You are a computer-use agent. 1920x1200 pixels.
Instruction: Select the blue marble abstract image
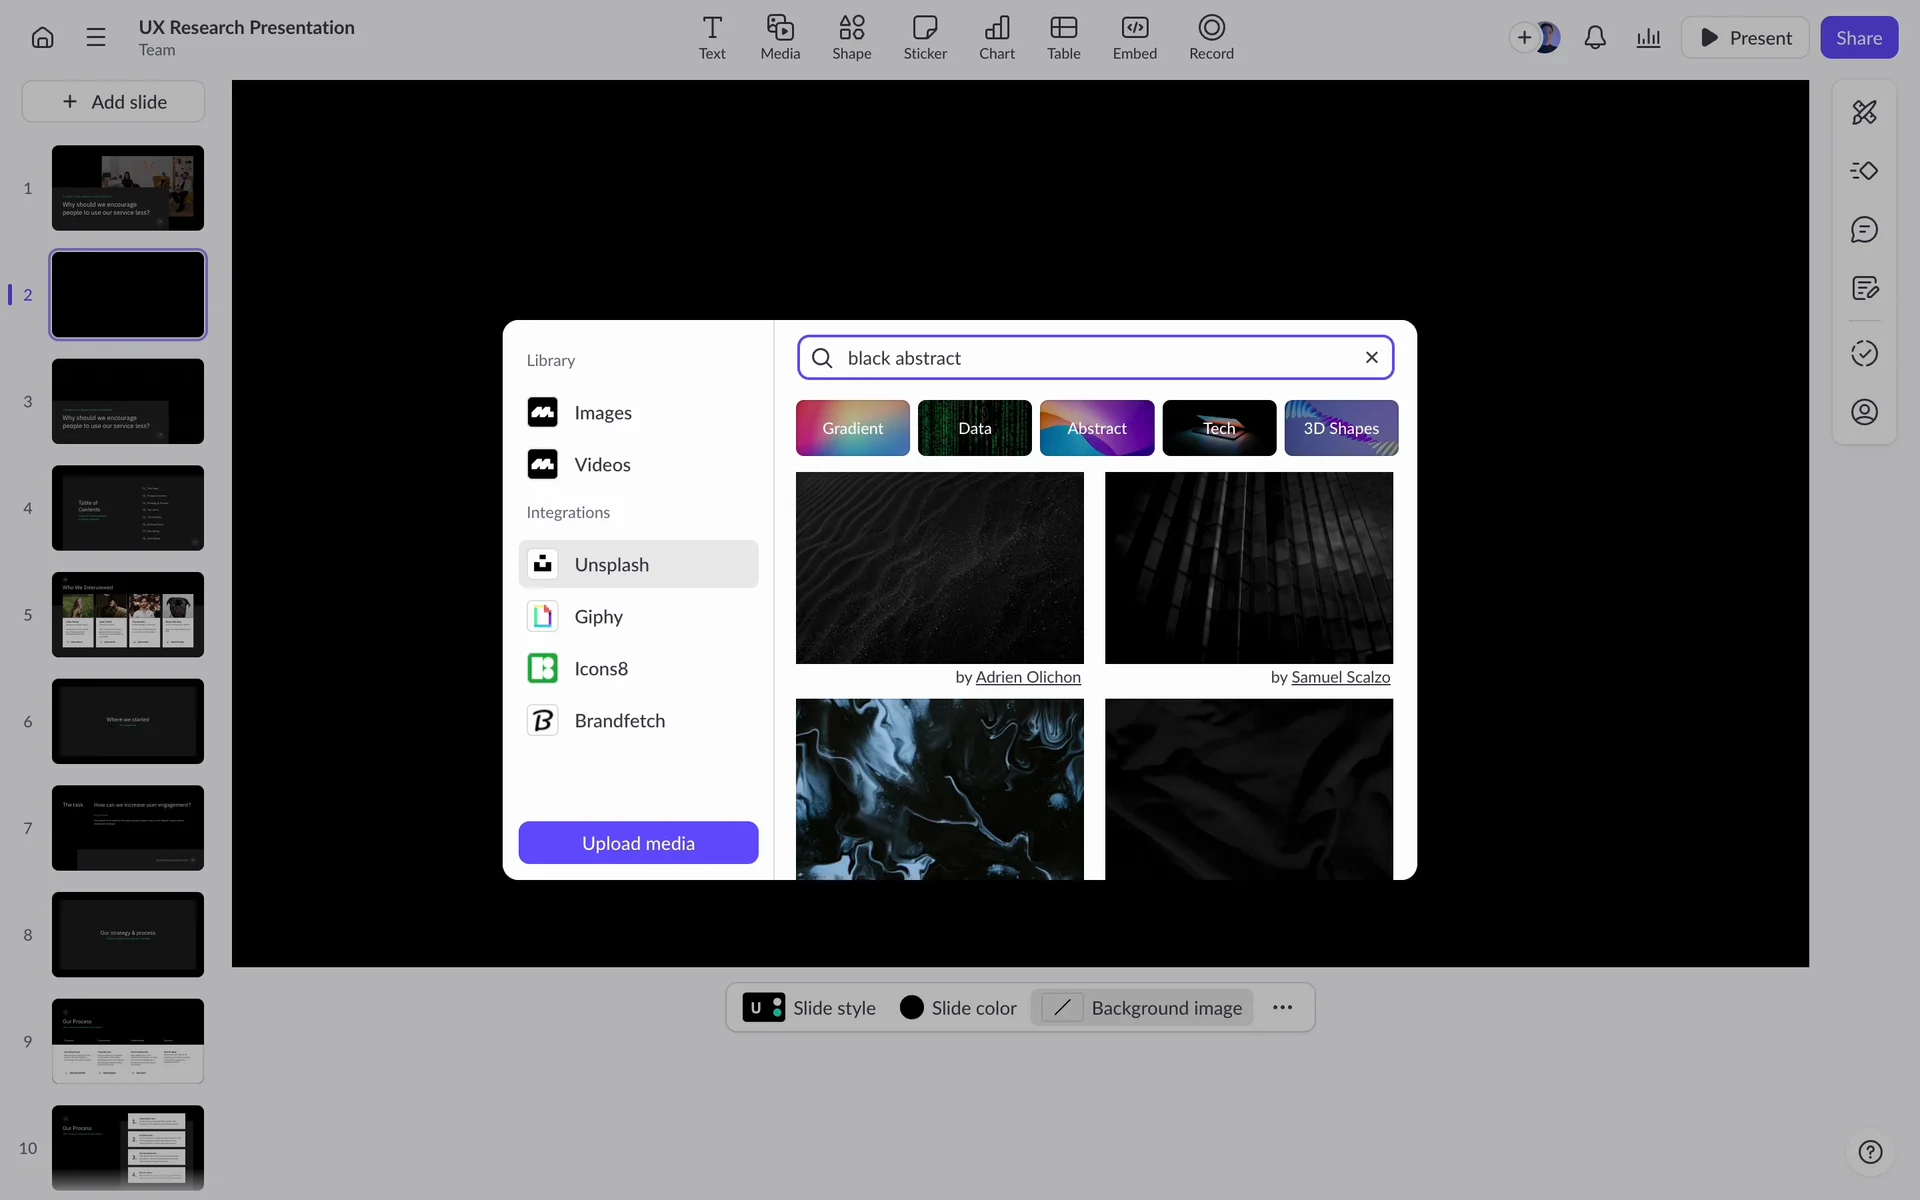pyautogui.click(x=939, y=789)
